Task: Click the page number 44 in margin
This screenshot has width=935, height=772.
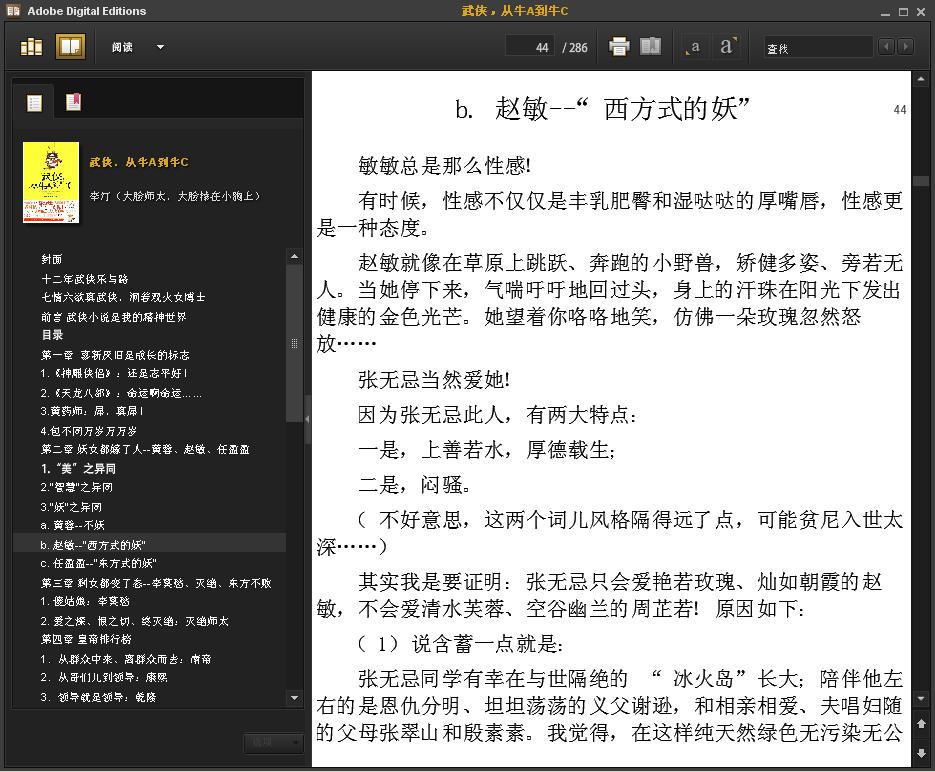Action: pyautogui.click(x=900, y=110)
